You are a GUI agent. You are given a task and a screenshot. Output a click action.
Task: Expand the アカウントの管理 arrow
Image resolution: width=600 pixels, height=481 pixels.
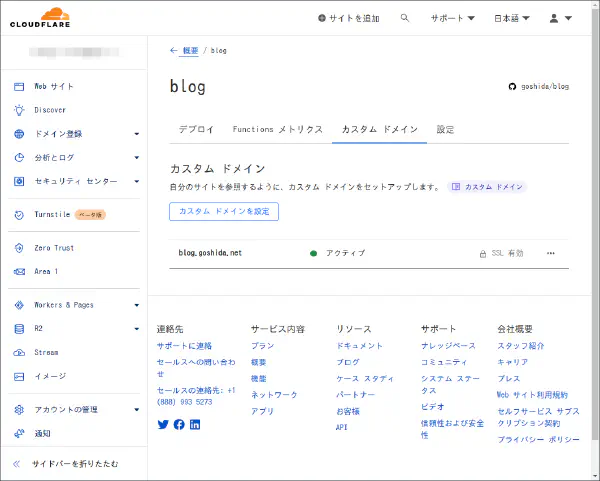[x=137, y=410]
